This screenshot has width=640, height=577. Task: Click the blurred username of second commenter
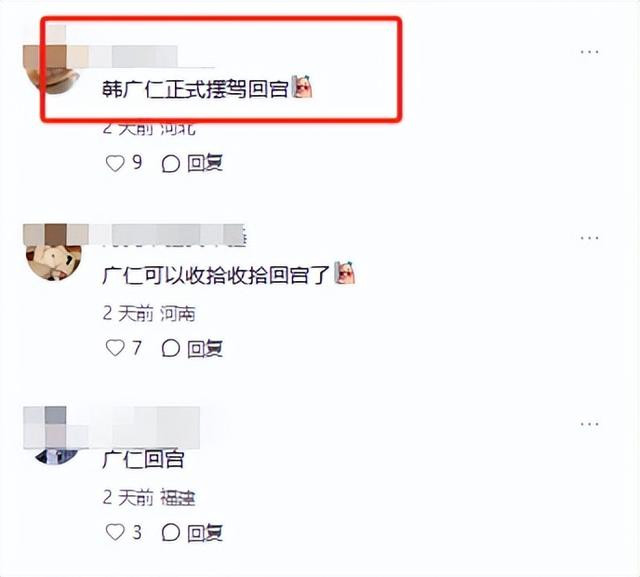167,235
